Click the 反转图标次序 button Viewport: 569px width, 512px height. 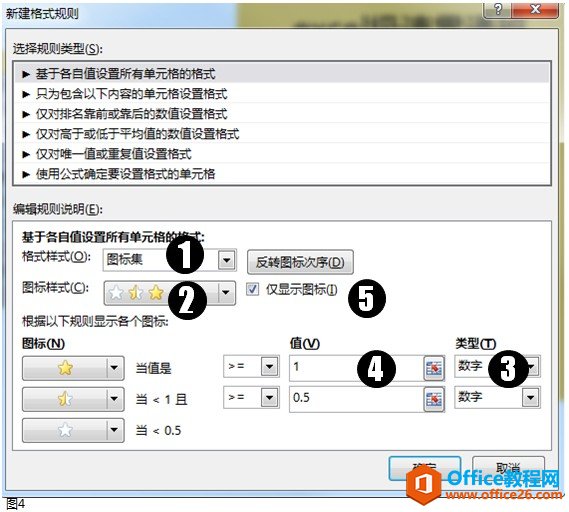click(300, 262)
